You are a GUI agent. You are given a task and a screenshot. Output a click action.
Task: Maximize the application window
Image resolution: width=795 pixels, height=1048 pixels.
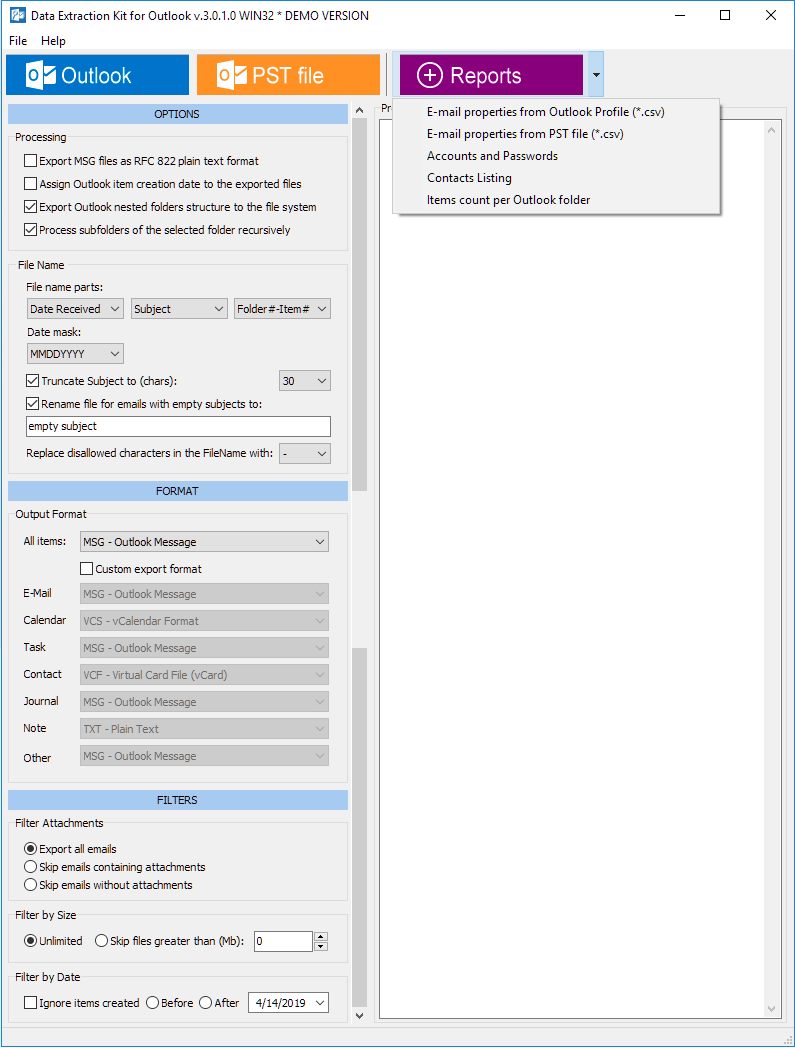click(x=725, y=15)
